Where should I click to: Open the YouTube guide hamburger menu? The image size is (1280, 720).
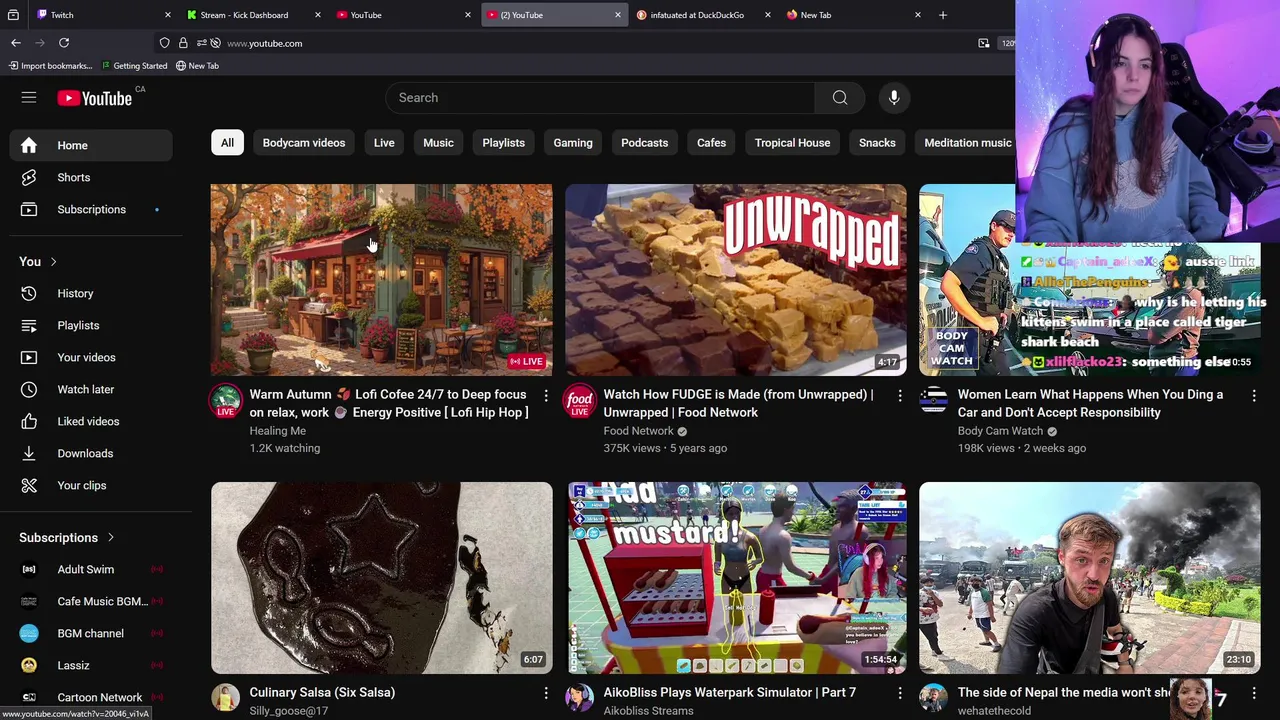[29, 97]
